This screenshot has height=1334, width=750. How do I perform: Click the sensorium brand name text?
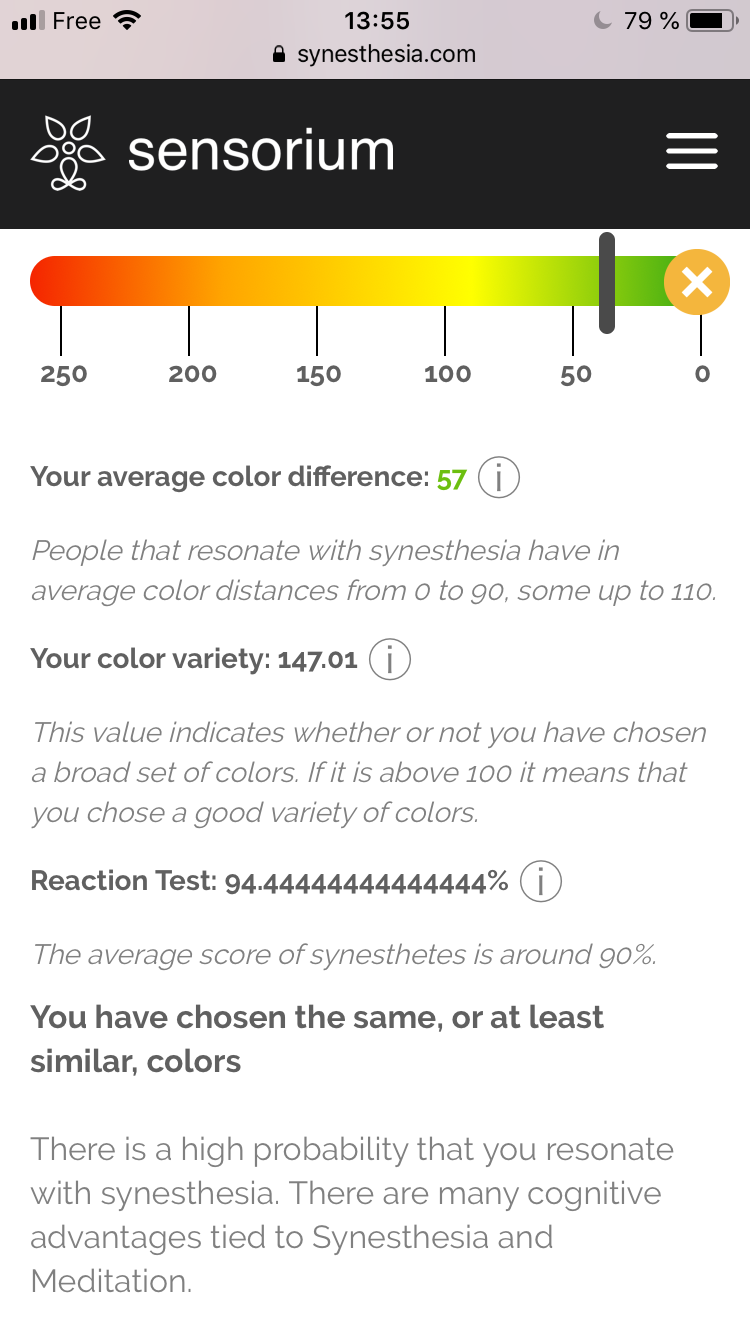click(261, 151)
